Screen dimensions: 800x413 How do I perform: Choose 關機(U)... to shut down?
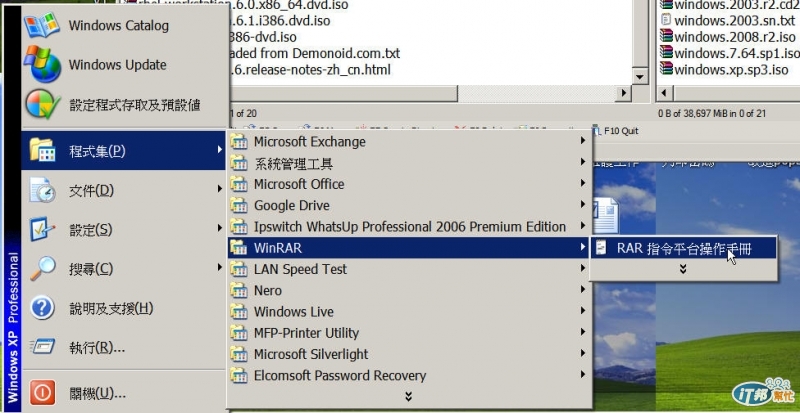[124, 393]
